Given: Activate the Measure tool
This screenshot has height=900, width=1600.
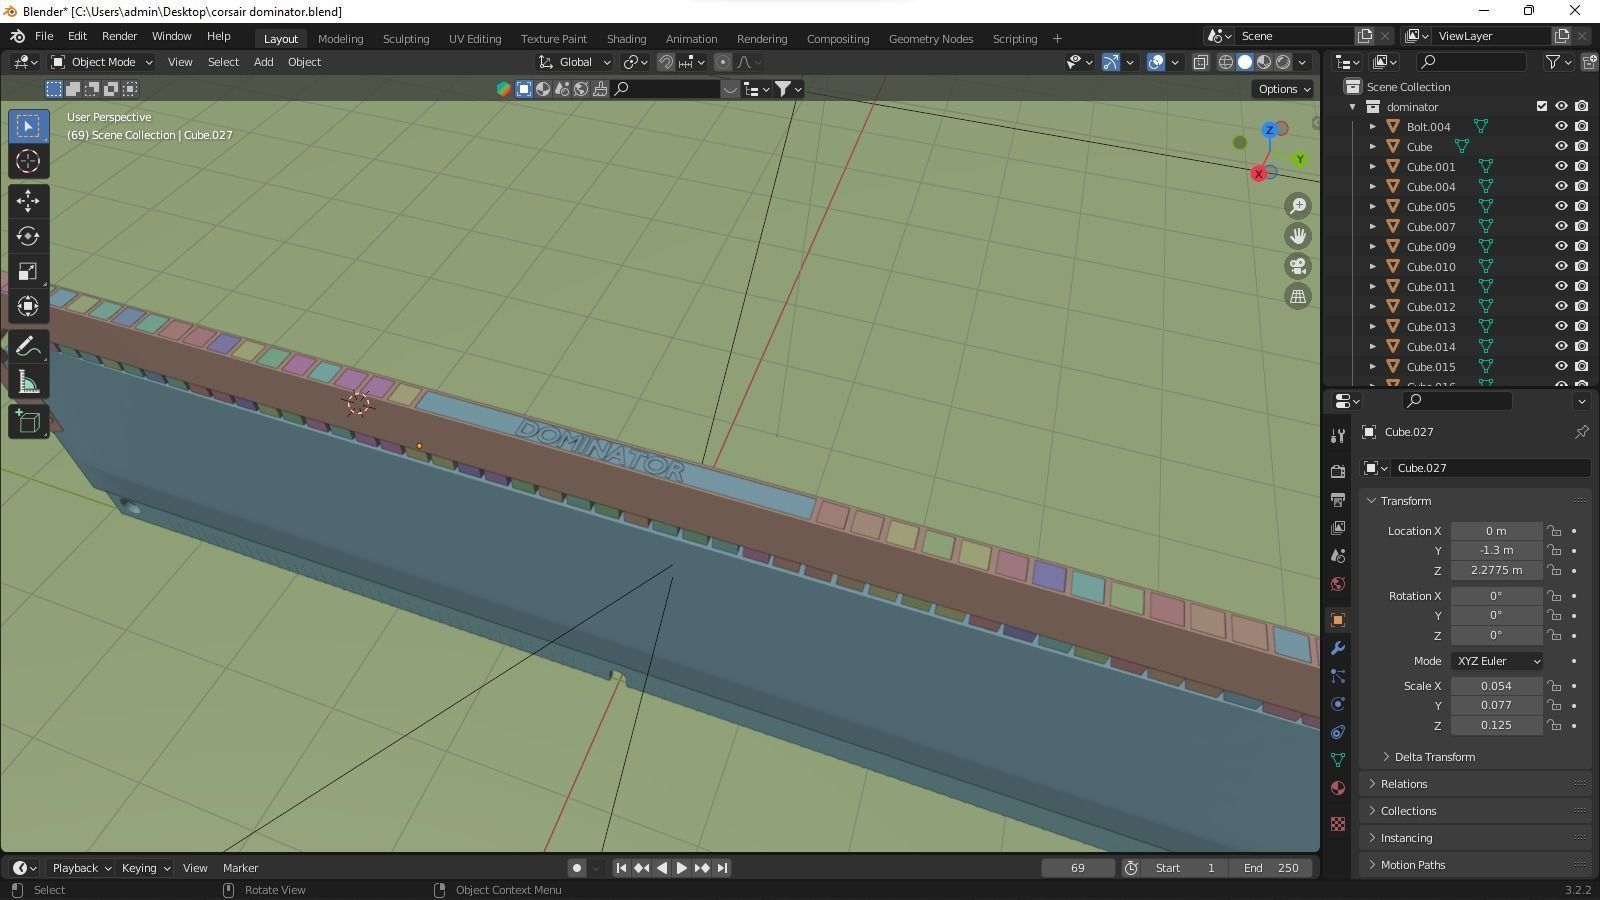Looking at the screenshot, I should click(x=28, y=383).
